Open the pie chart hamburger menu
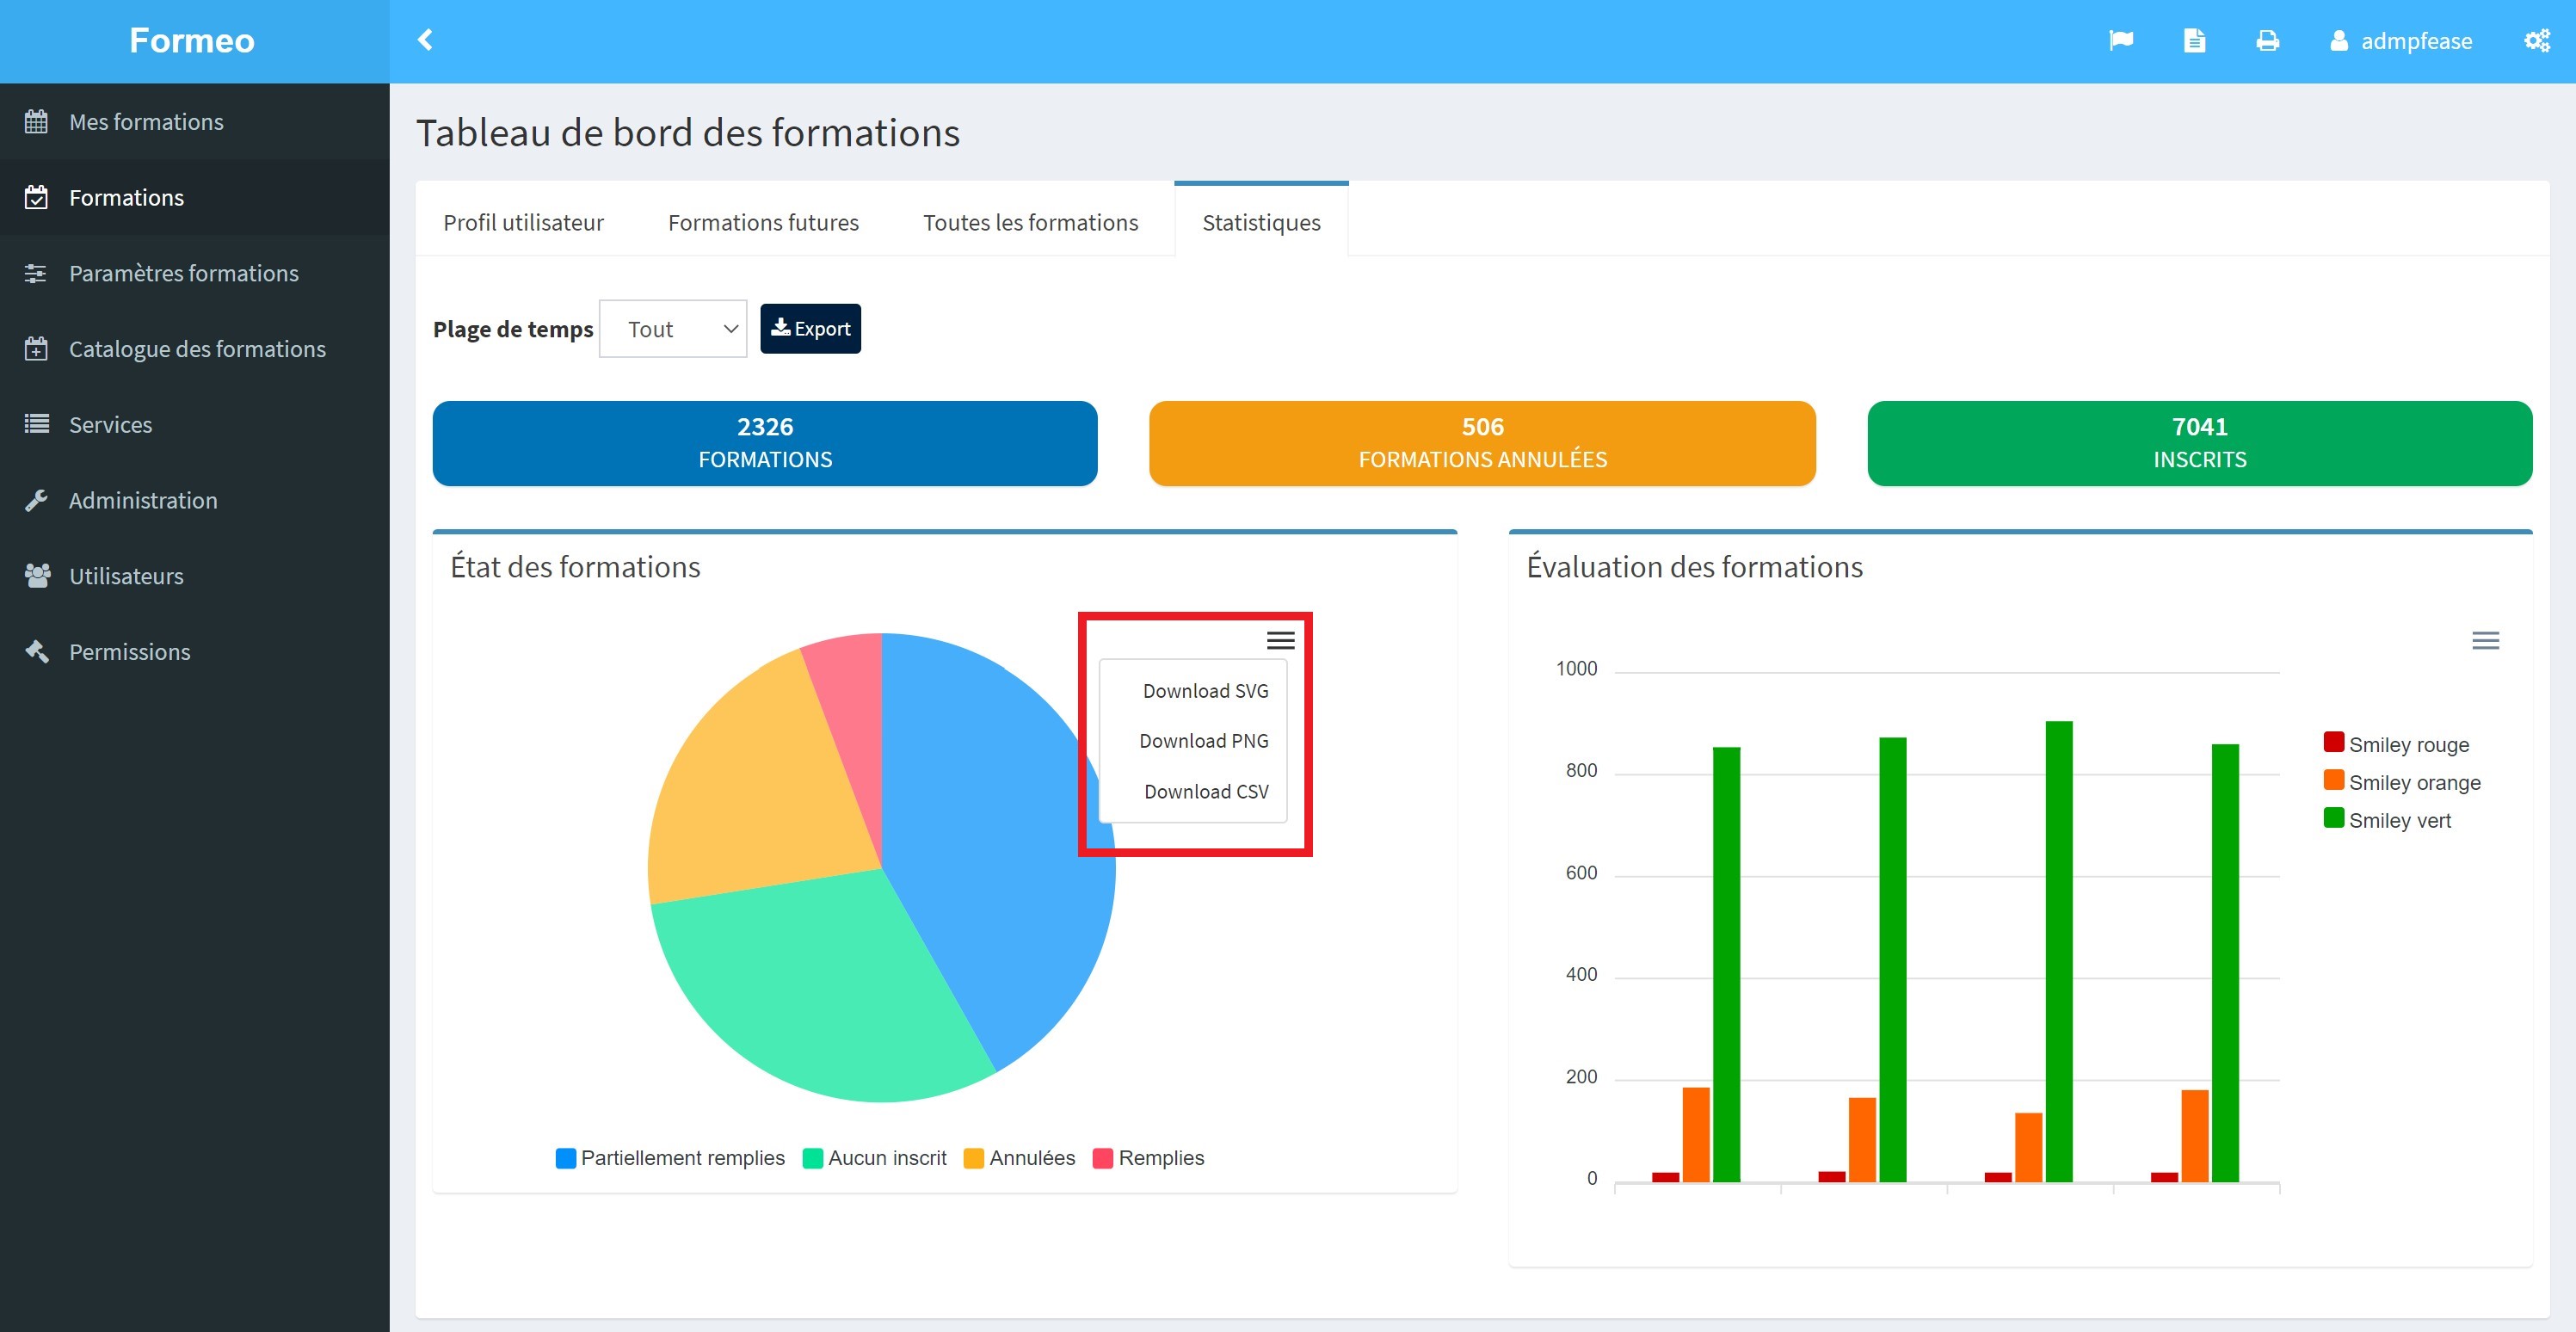Image resolution: width=2576 pixels, height=1332 pixels. tap(1280, 640)
